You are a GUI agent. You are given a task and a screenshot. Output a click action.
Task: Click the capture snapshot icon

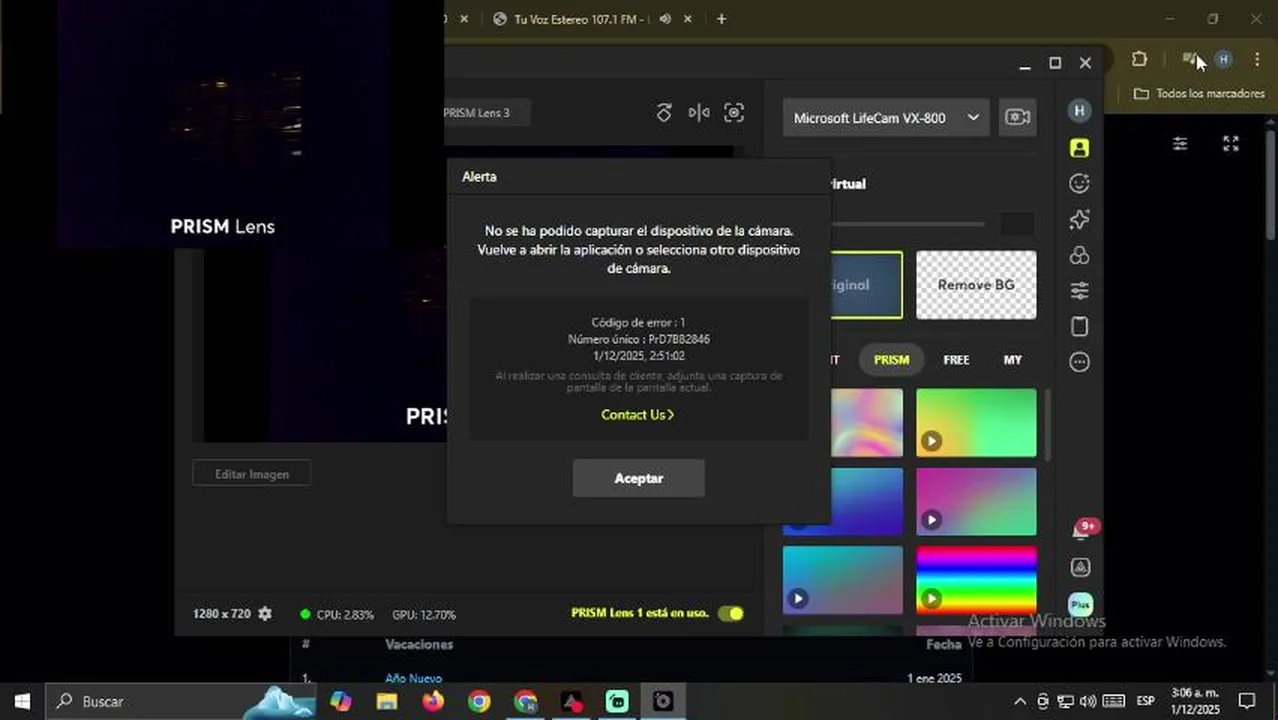point(734,113)
